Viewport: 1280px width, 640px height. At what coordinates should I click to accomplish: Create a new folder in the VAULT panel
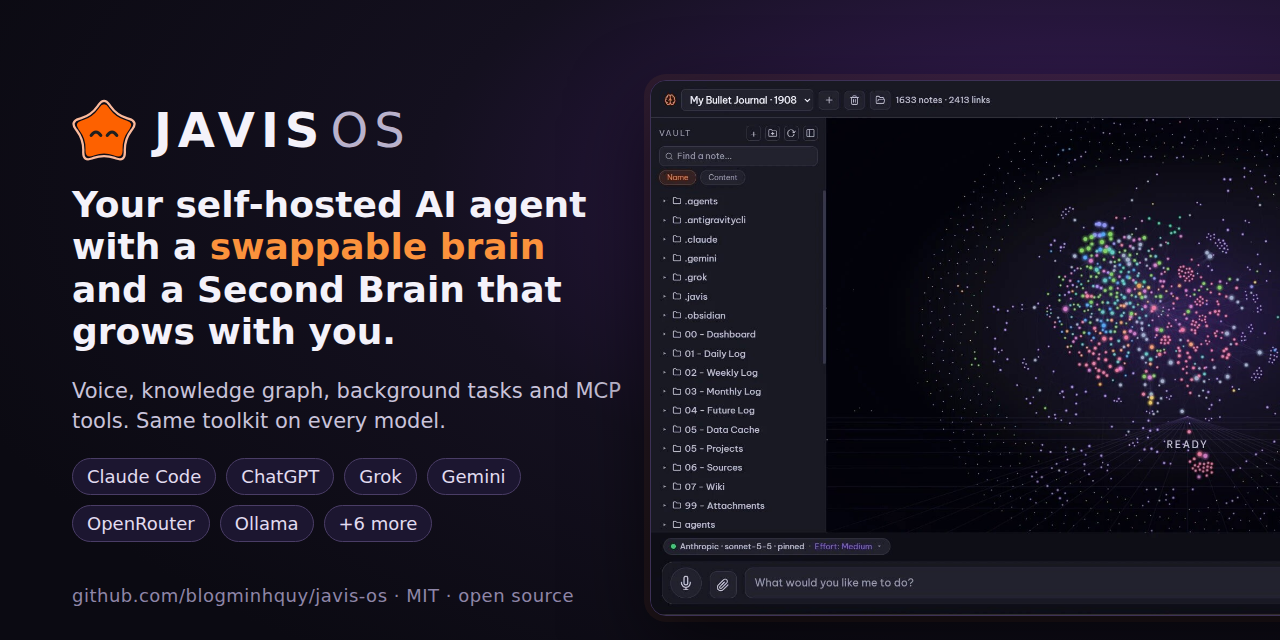pos(773,133)
